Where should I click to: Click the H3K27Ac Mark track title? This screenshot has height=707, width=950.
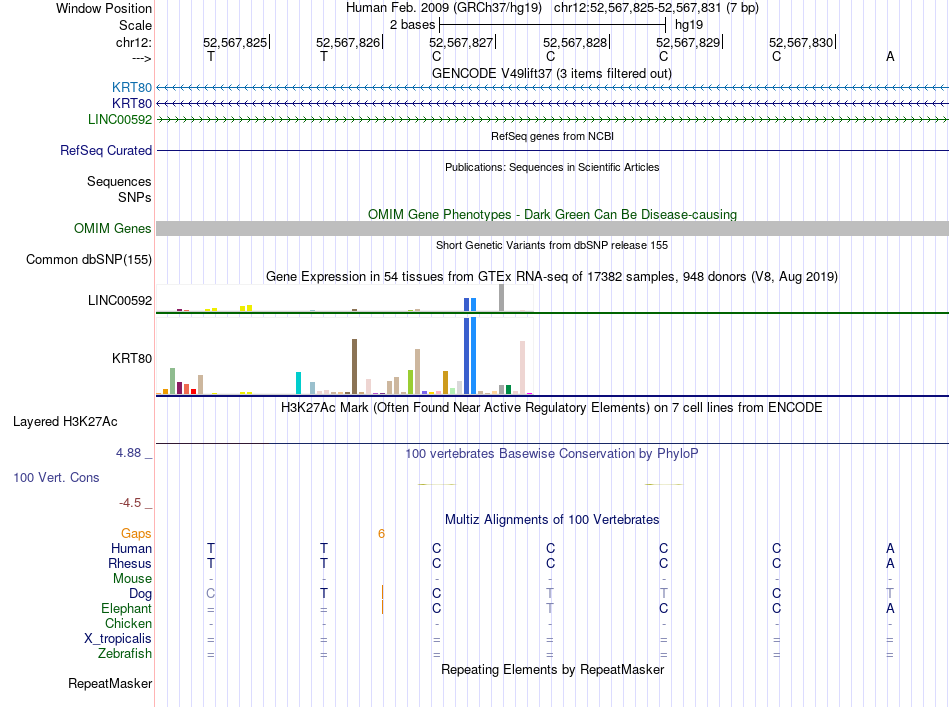[551, 407]
